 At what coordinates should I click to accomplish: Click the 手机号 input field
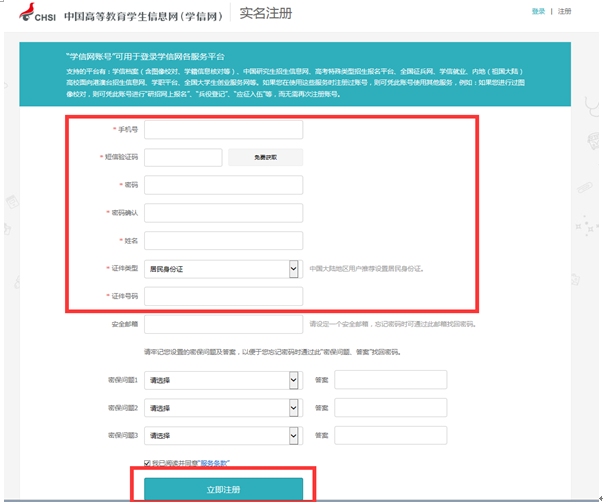(x=223, y=130)
